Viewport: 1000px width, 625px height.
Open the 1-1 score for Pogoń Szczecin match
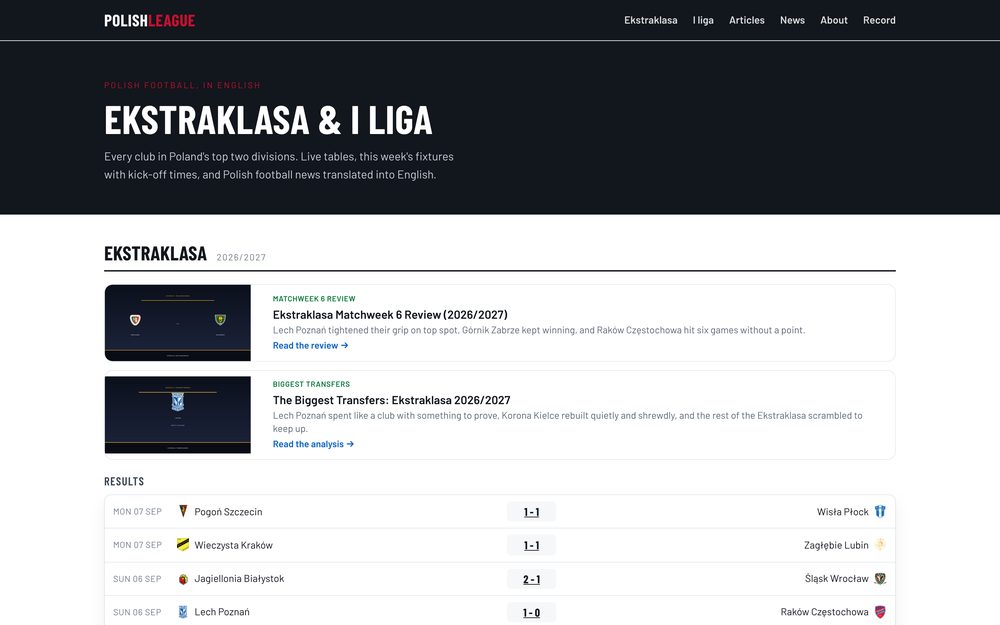click(531, 511)
